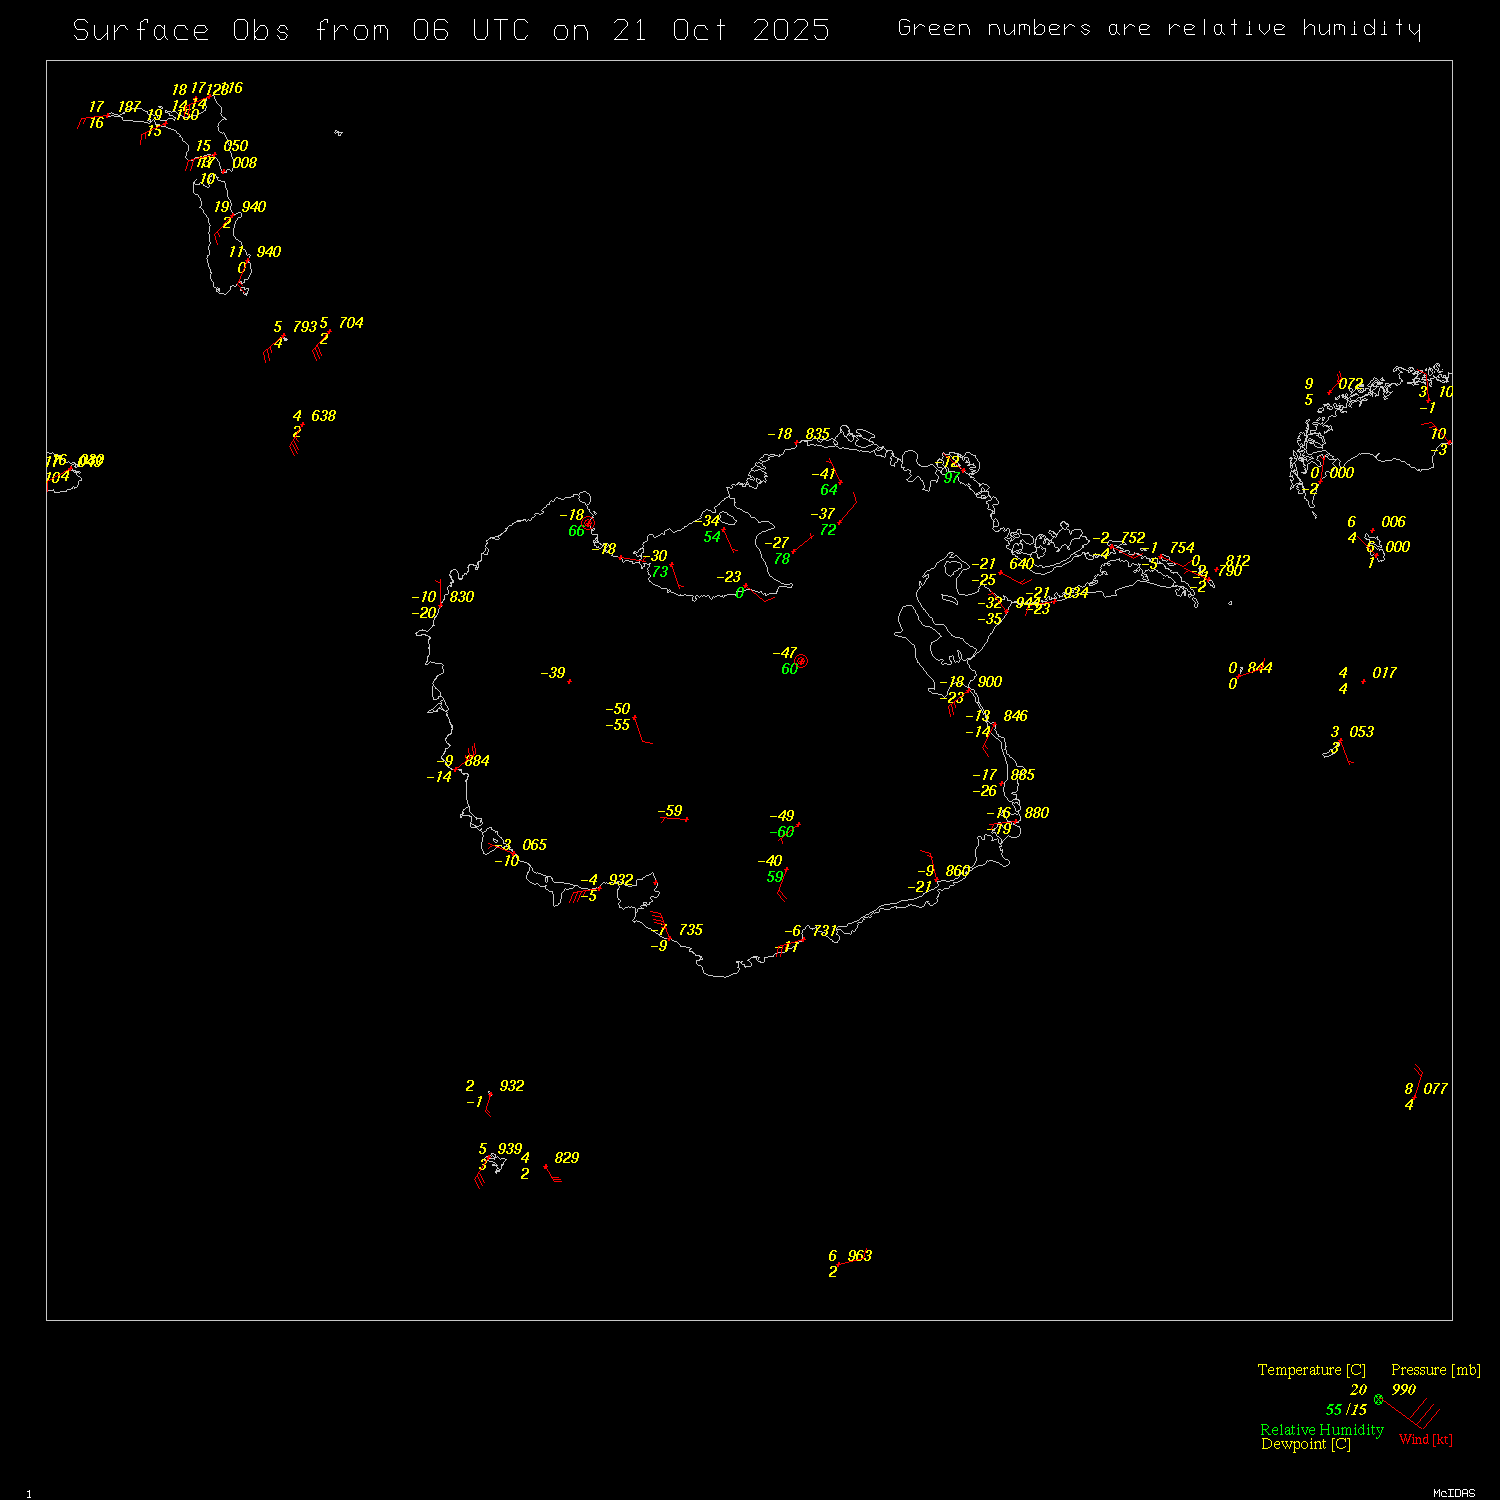Click the map title 'Surface Obs from 06 UTC'
This screenshot has width=1500, height=1500.
451,30
